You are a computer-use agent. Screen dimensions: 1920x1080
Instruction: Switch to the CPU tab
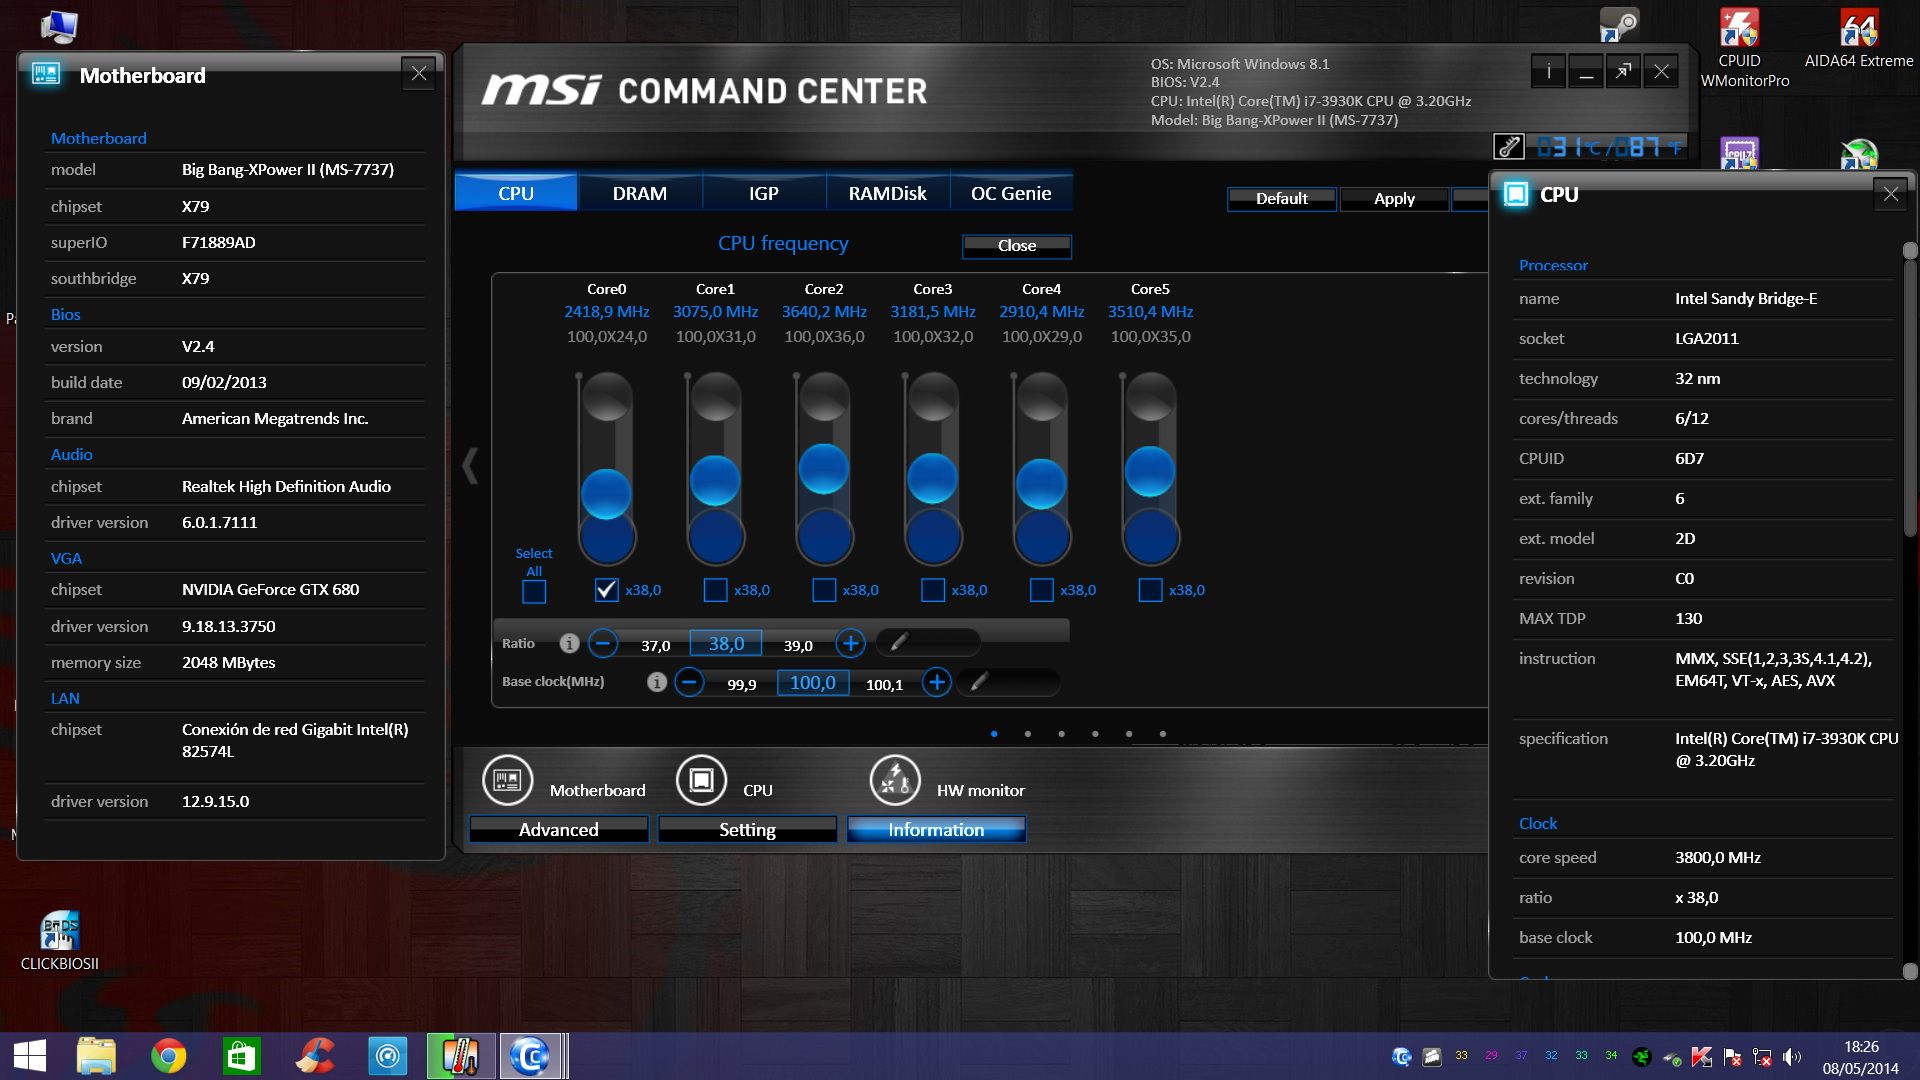coord(516,192)
